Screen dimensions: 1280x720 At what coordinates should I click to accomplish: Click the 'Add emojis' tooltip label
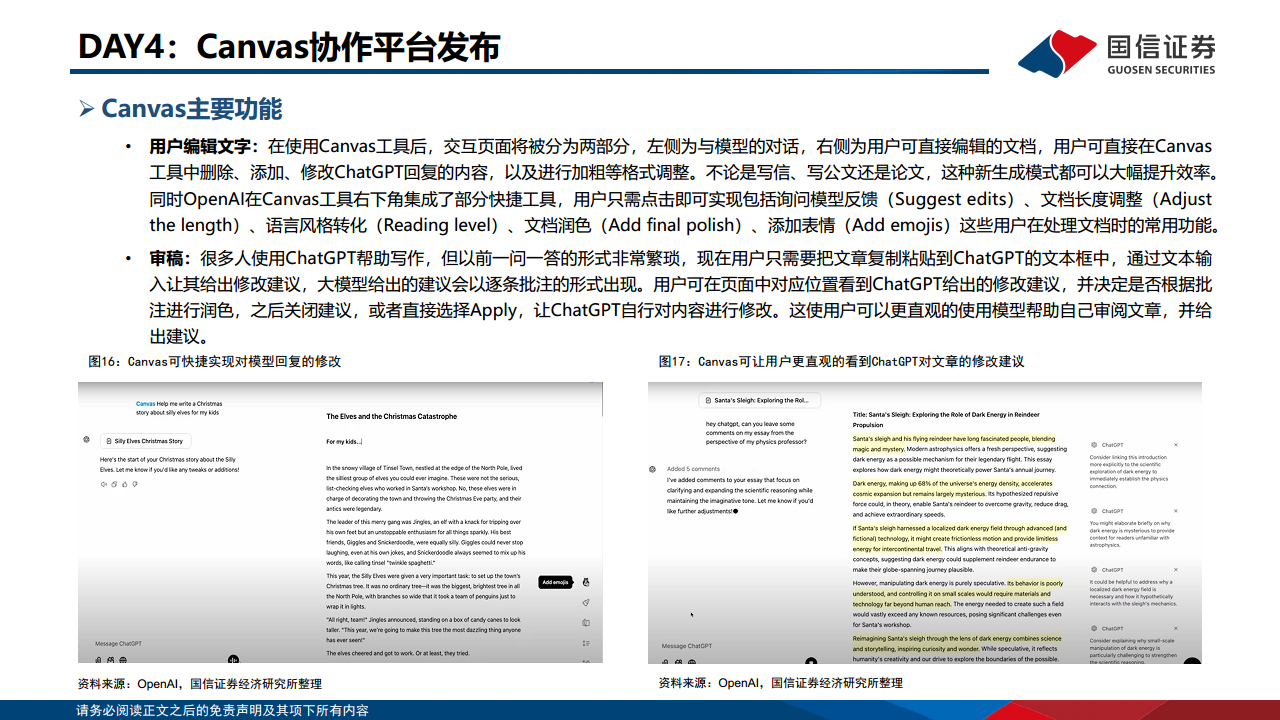pos(555,582)
